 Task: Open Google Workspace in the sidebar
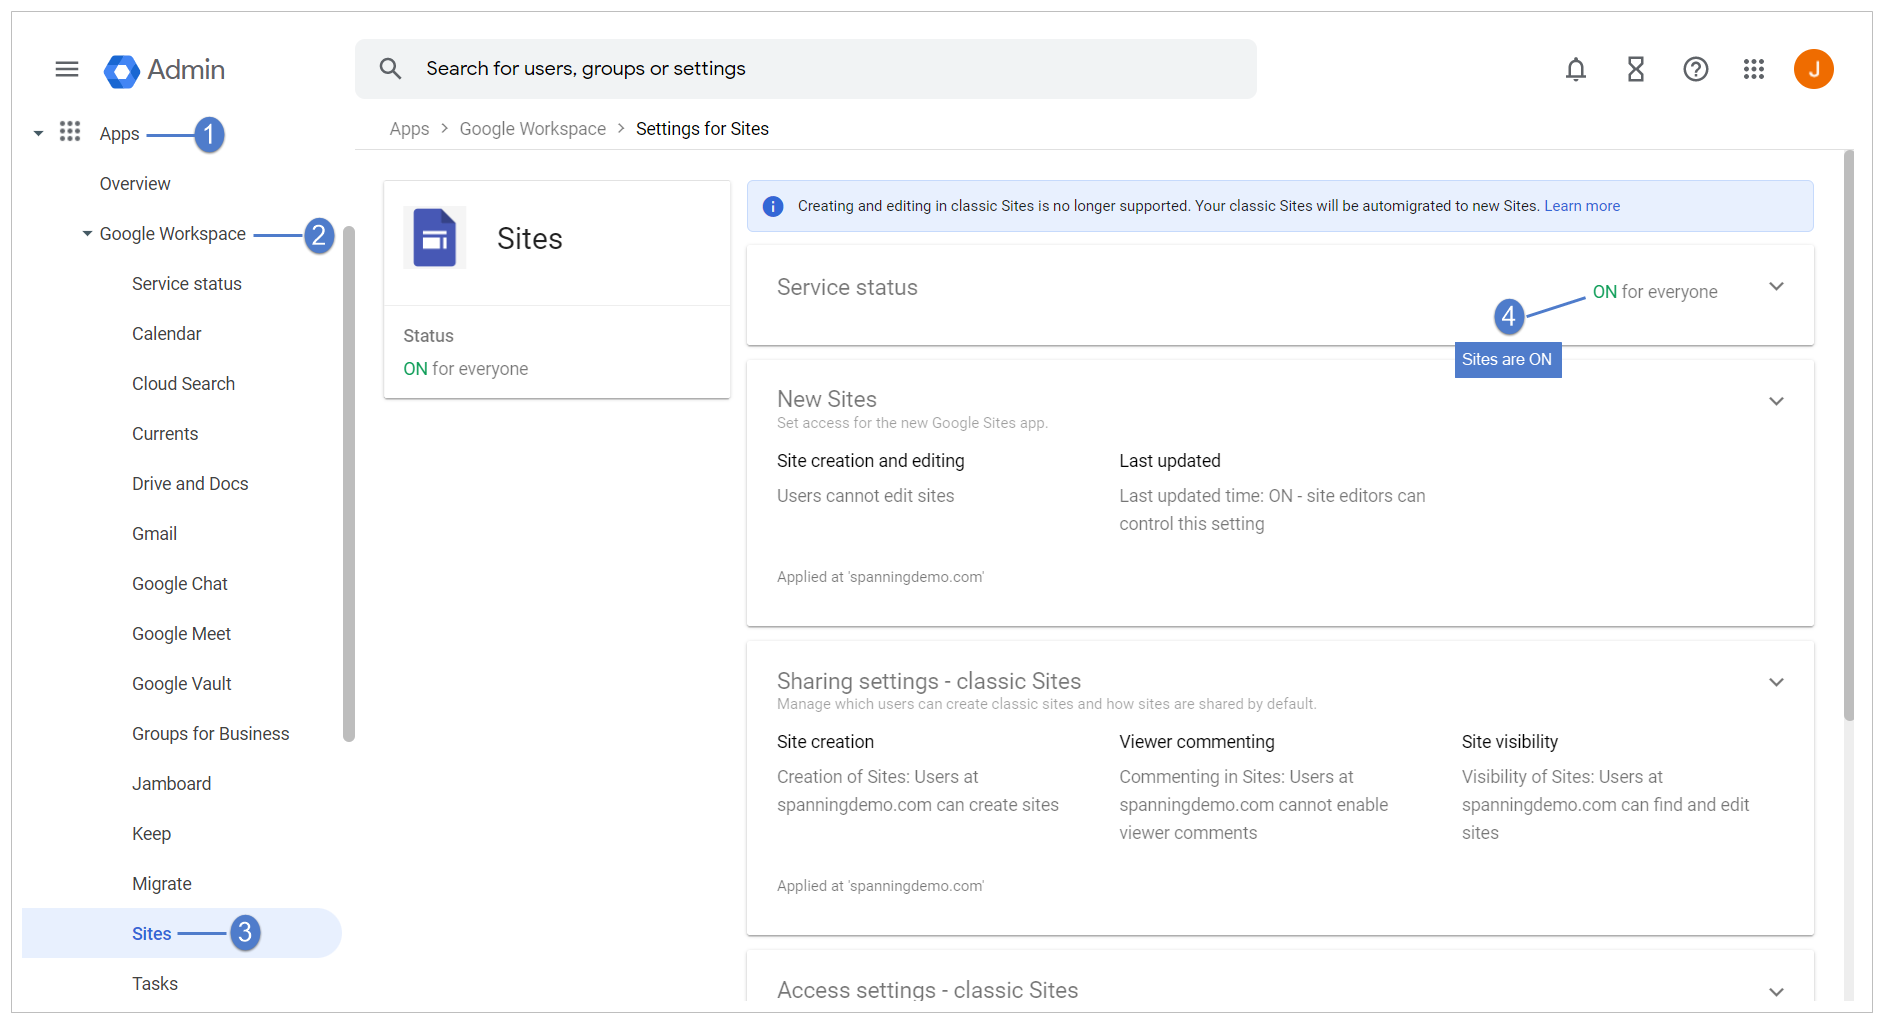(x=173, y=234)
